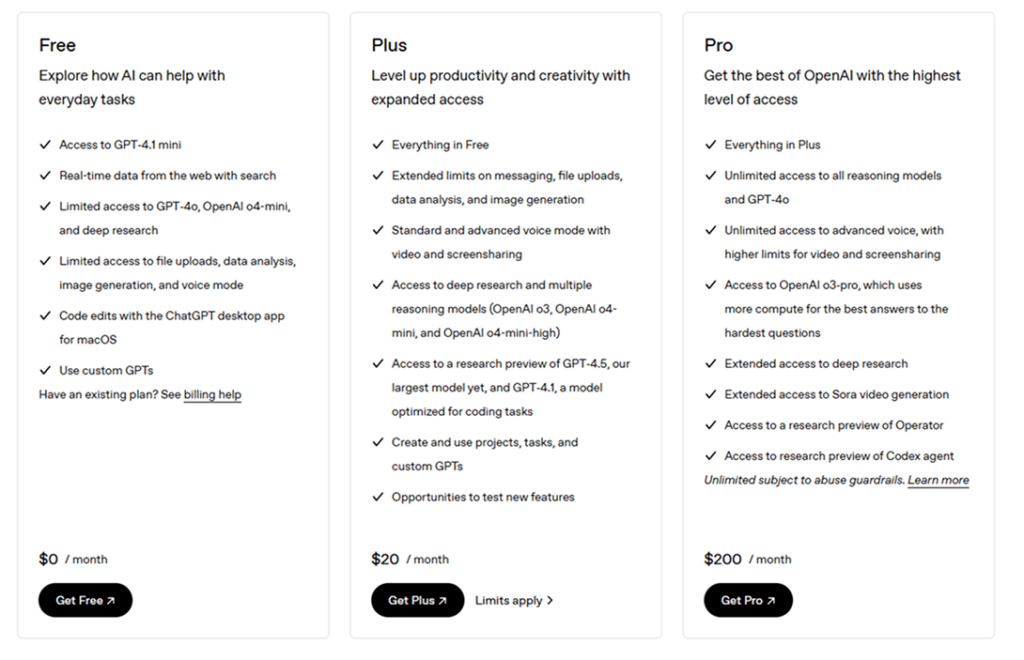The image size is (1024, 660).
Task: Click checkmark beside research preview of Codex agent
Action: coord(711,456)
